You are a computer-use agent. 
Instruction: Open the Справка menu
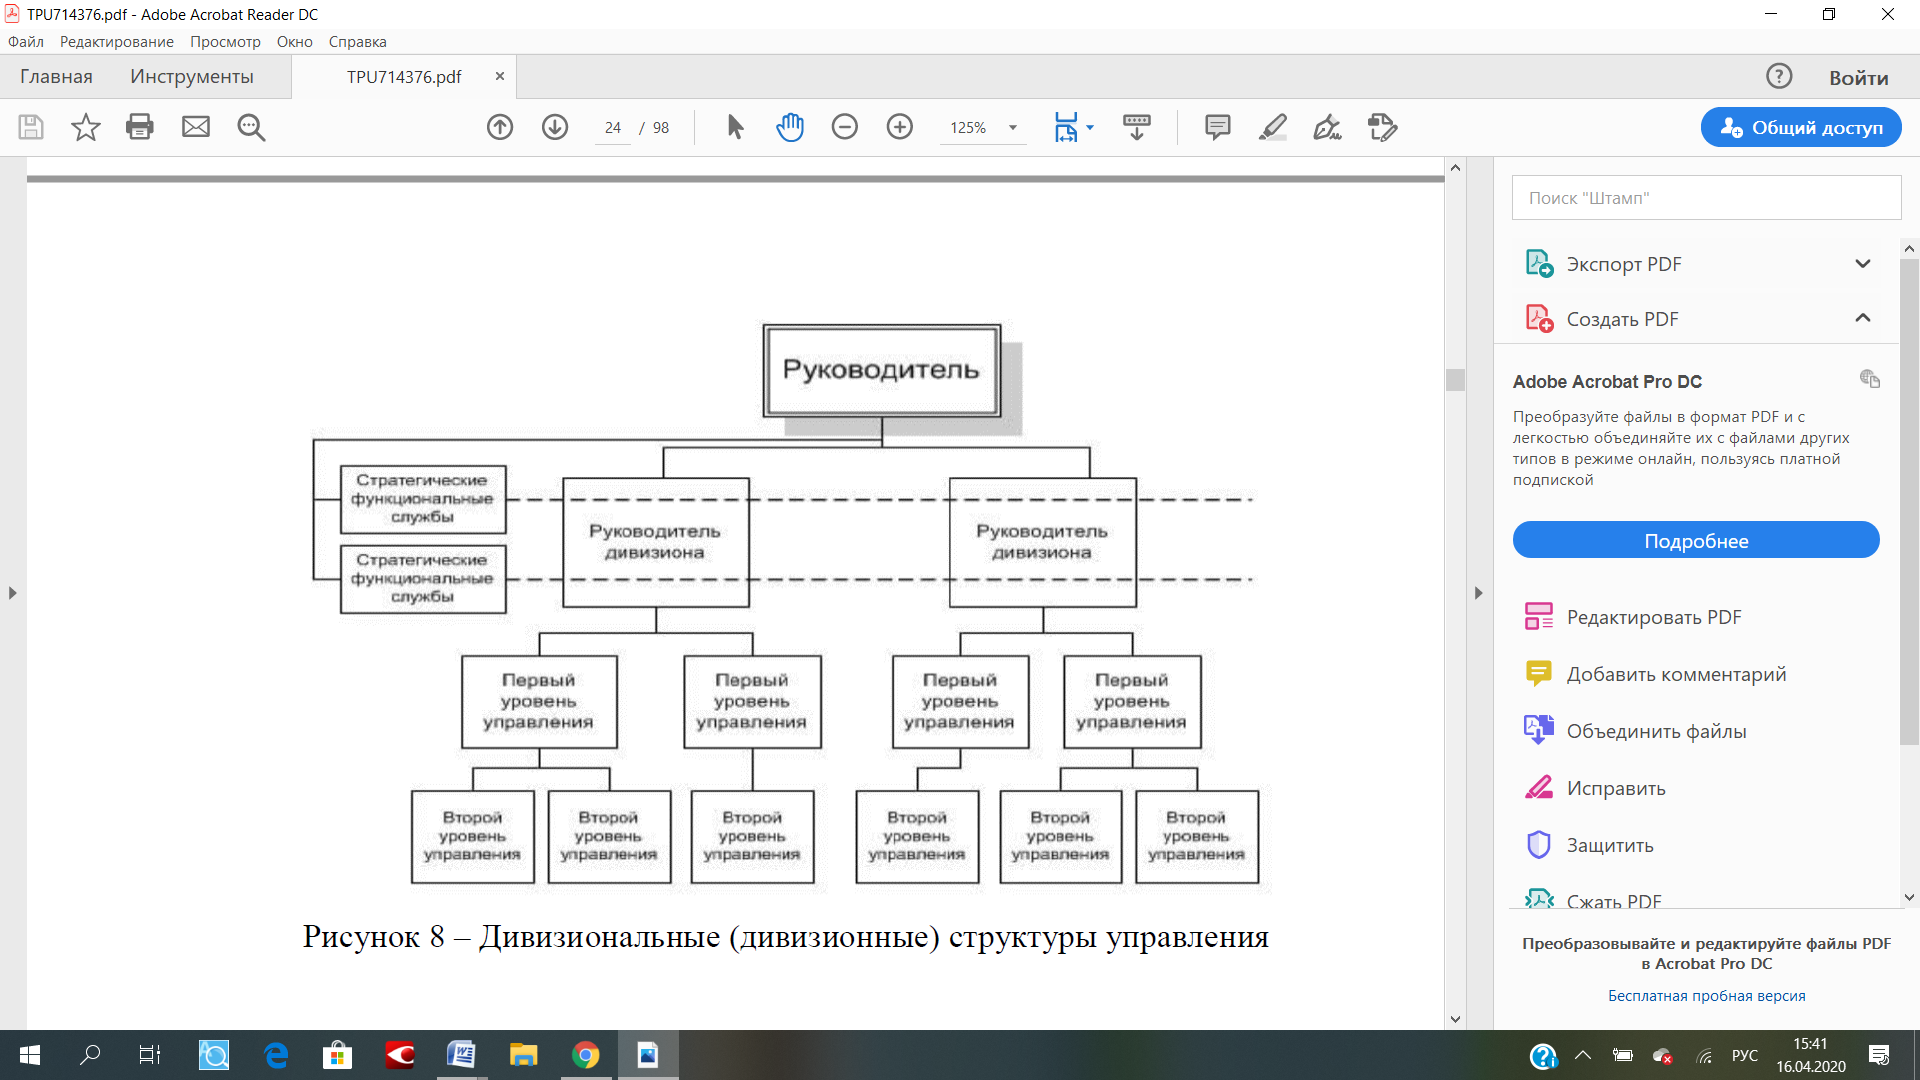pos(357,42)
